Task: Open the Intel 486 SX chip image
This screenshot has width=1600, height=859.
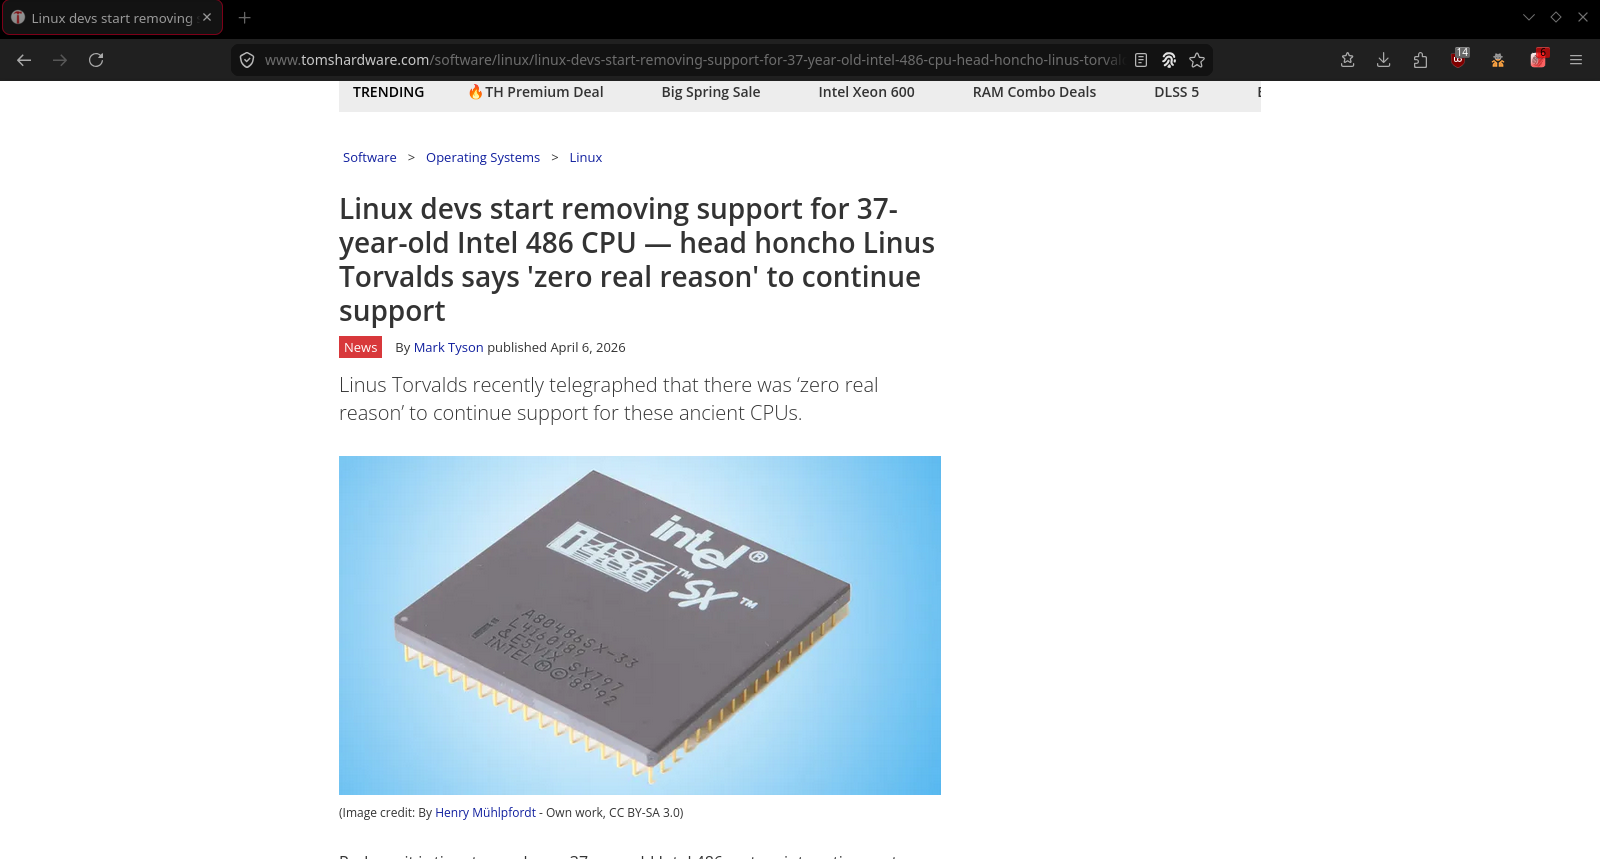Action: (640, 625)
